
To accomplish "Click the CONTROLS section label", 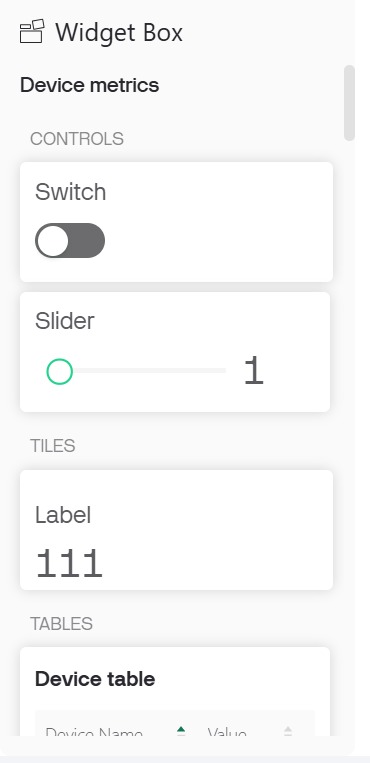I will click(77, 139).
